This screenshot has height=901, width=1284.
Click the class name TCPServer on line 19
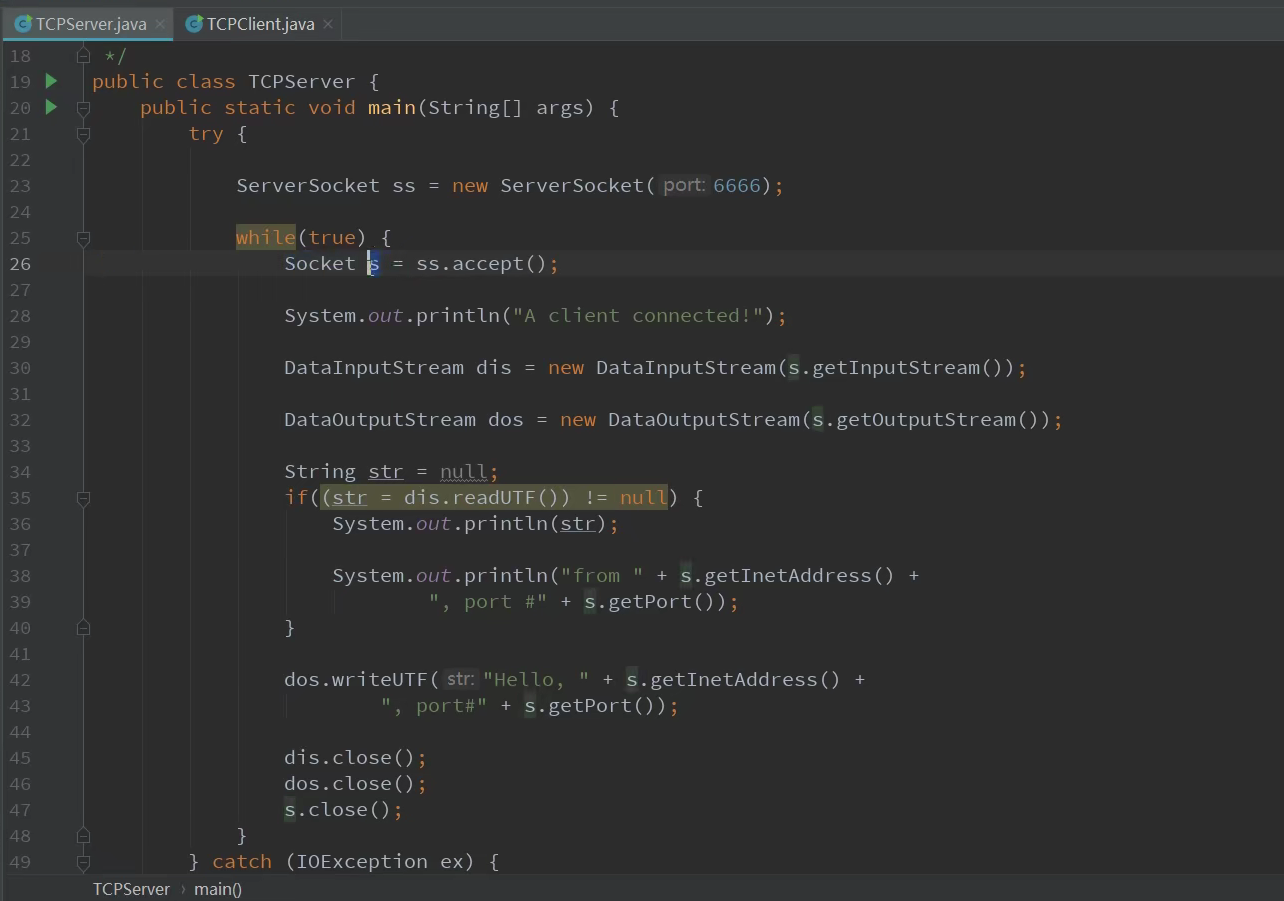(x=302, y=81)
